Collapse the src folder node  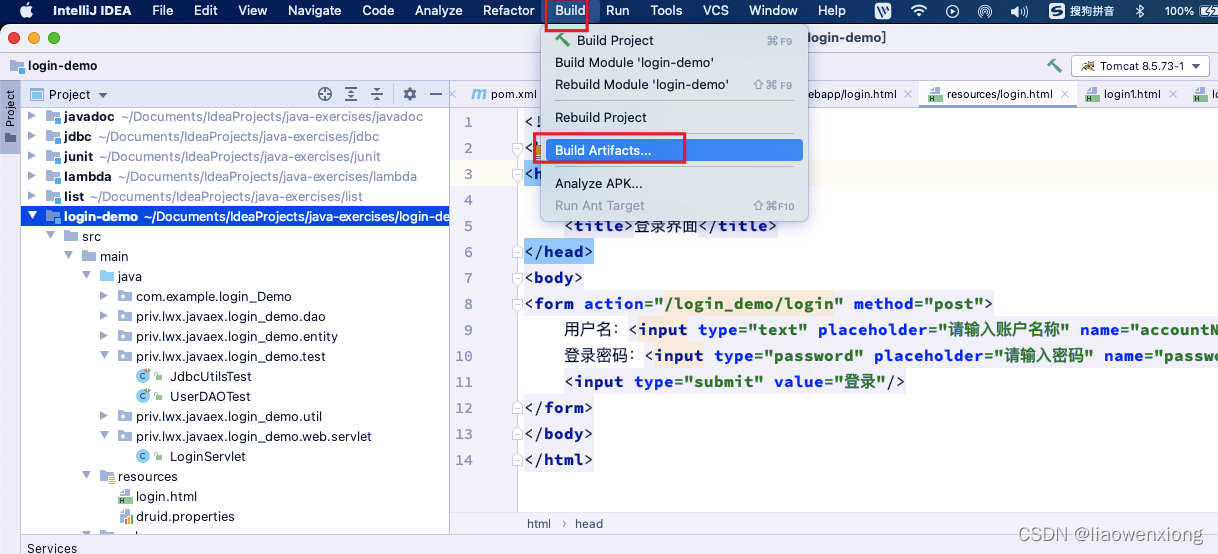(x=50, y=236)
